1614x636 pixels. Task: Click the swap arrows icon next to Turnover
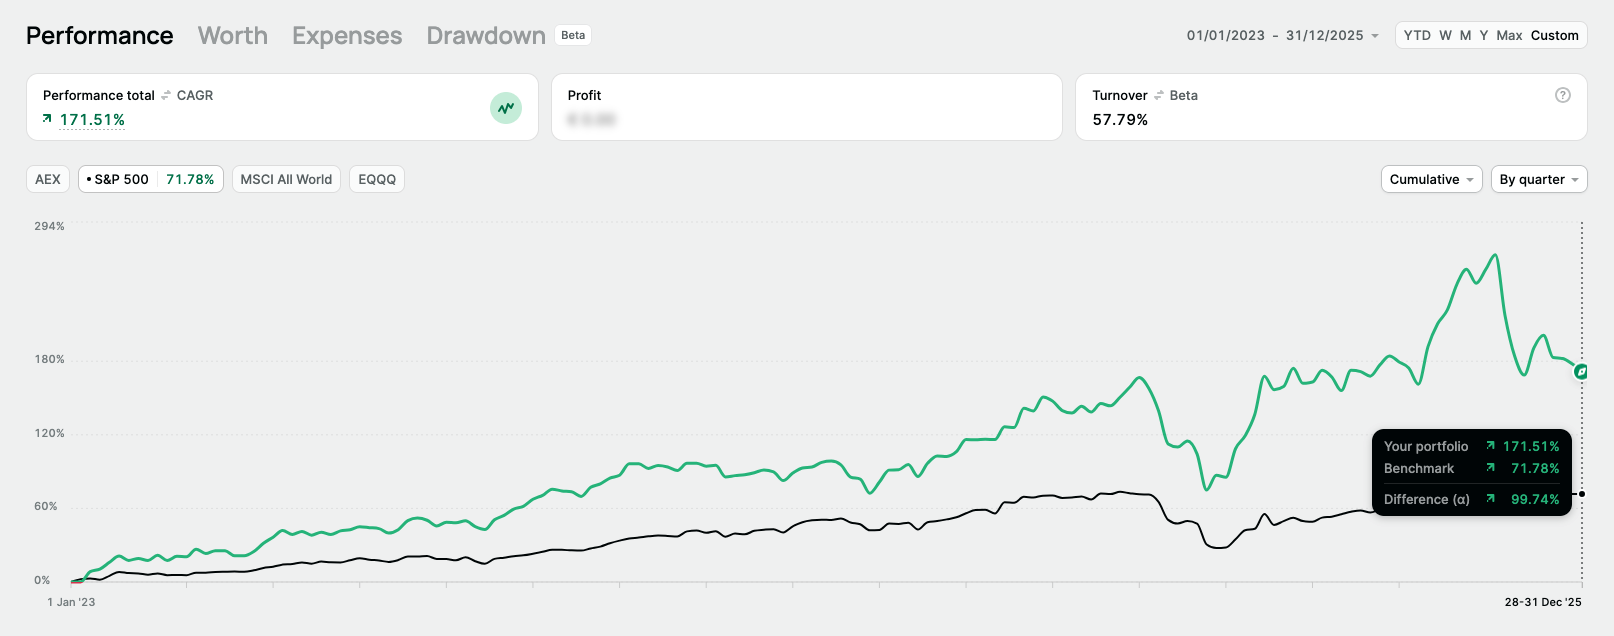[x=1159, y=95]
